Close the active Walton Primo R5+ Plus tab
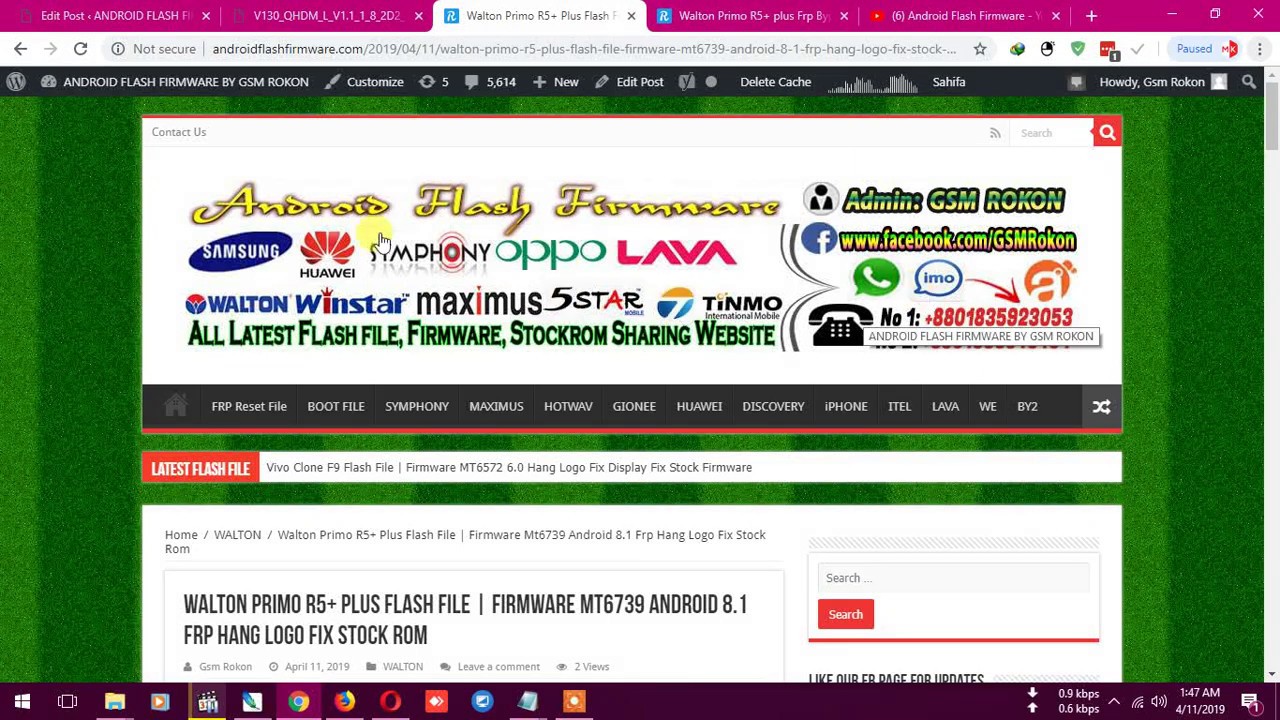1280x720 pixels. [x=631, y=16]
